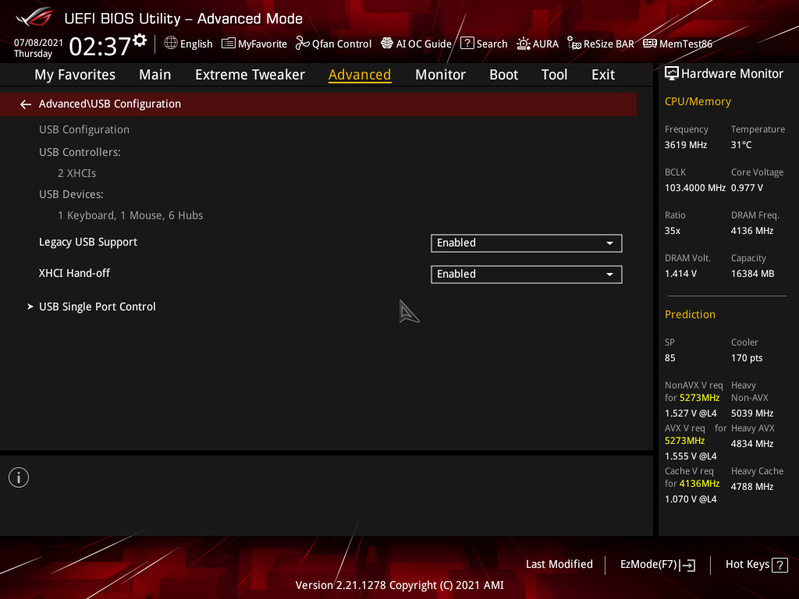Click the EzMode exit arrow icon
799x599 pixels.
(687, 565)
